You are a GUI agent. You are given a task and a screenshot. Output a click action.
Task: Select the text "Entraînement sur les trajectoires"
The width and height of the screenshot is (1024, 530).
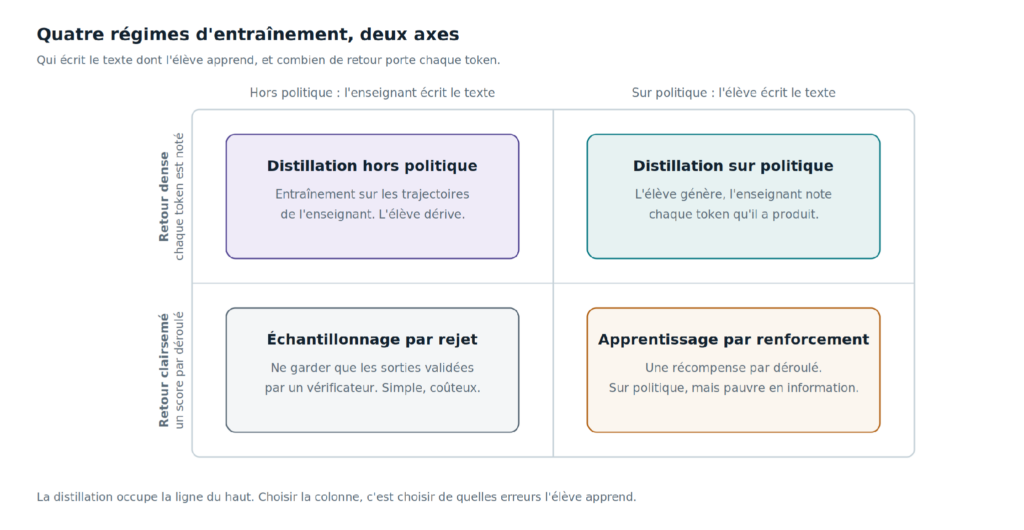tap(372, 195)
